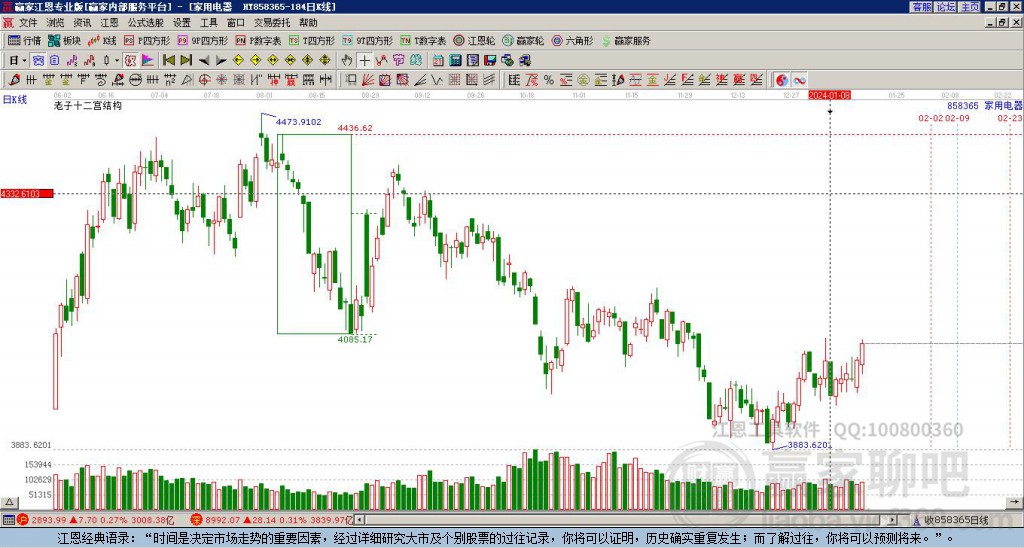Select the Gann fan lines tool
This screenshot has height=548, width=1024.
(368, 80)
